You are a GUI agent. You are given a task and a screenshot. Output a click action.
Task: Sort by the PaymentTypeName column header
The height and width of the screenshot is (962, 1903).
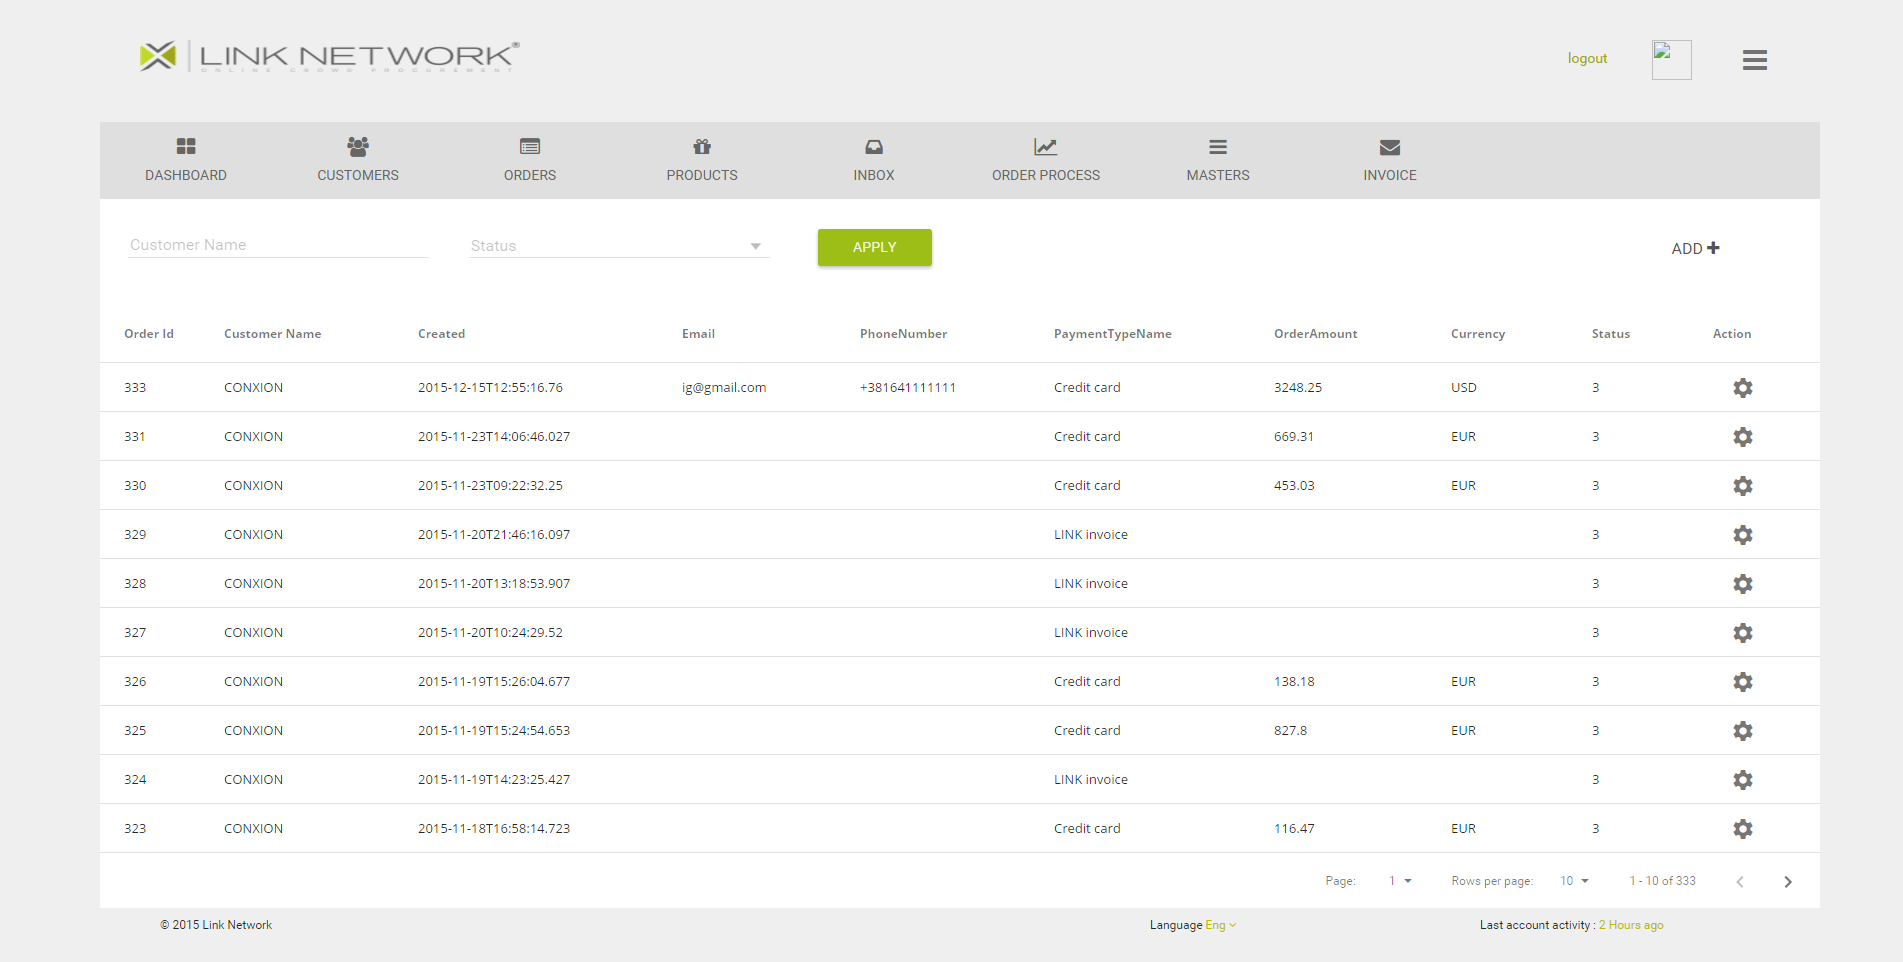(x=1112, y=334)
